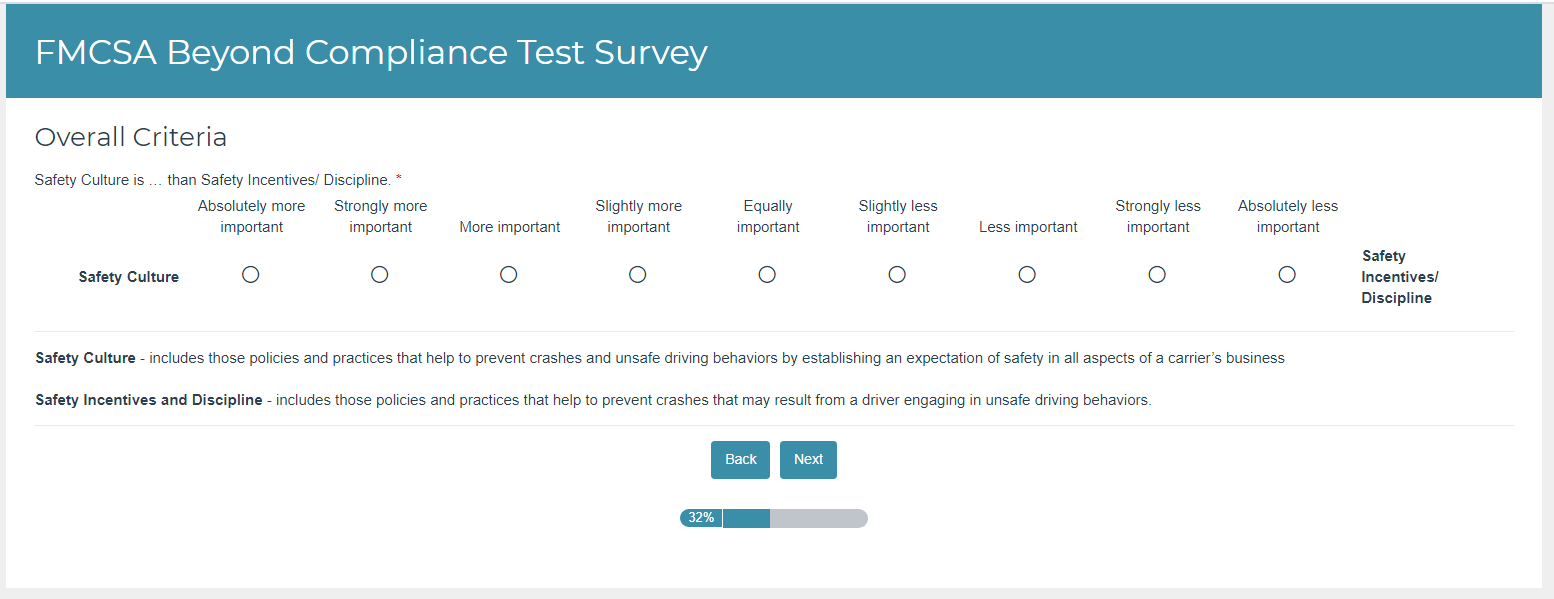1554x599 pixels.
Task: Click the red required asterisk after the question
Action: [x=399, y=180]
